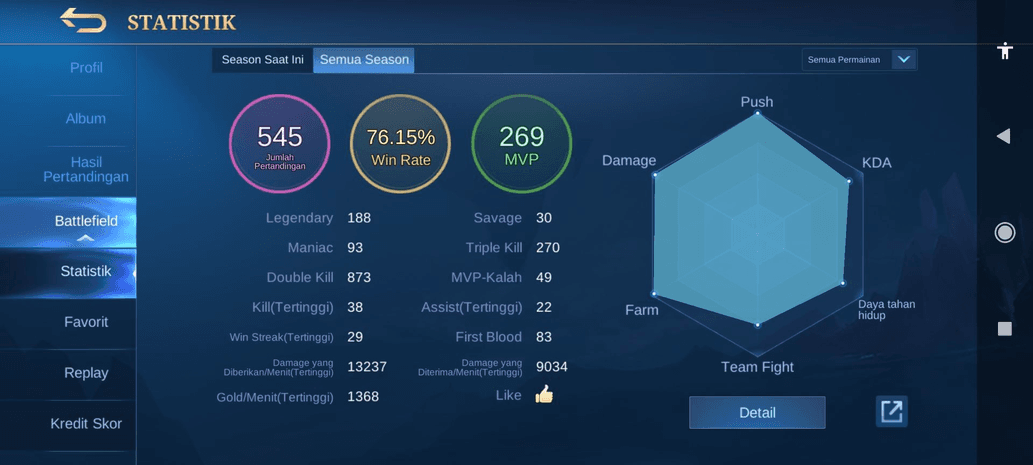This screenshot has width=1033, height=465.
Task: Tap the 545 Jumlah Pertandingan circle
Action: [279, 144]
